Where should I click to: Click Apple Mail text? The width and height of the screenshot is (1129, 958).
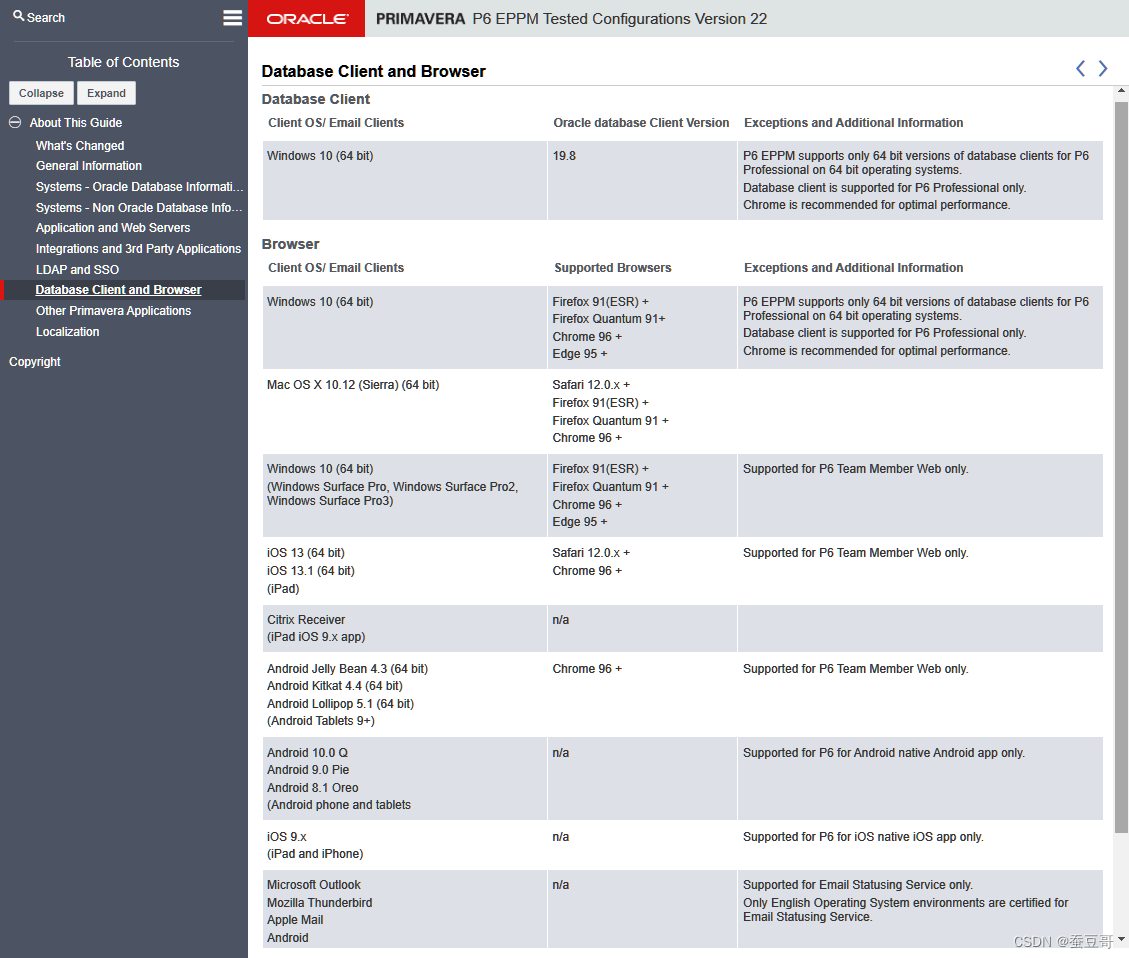pyautogui.click(x=295, y=920)
